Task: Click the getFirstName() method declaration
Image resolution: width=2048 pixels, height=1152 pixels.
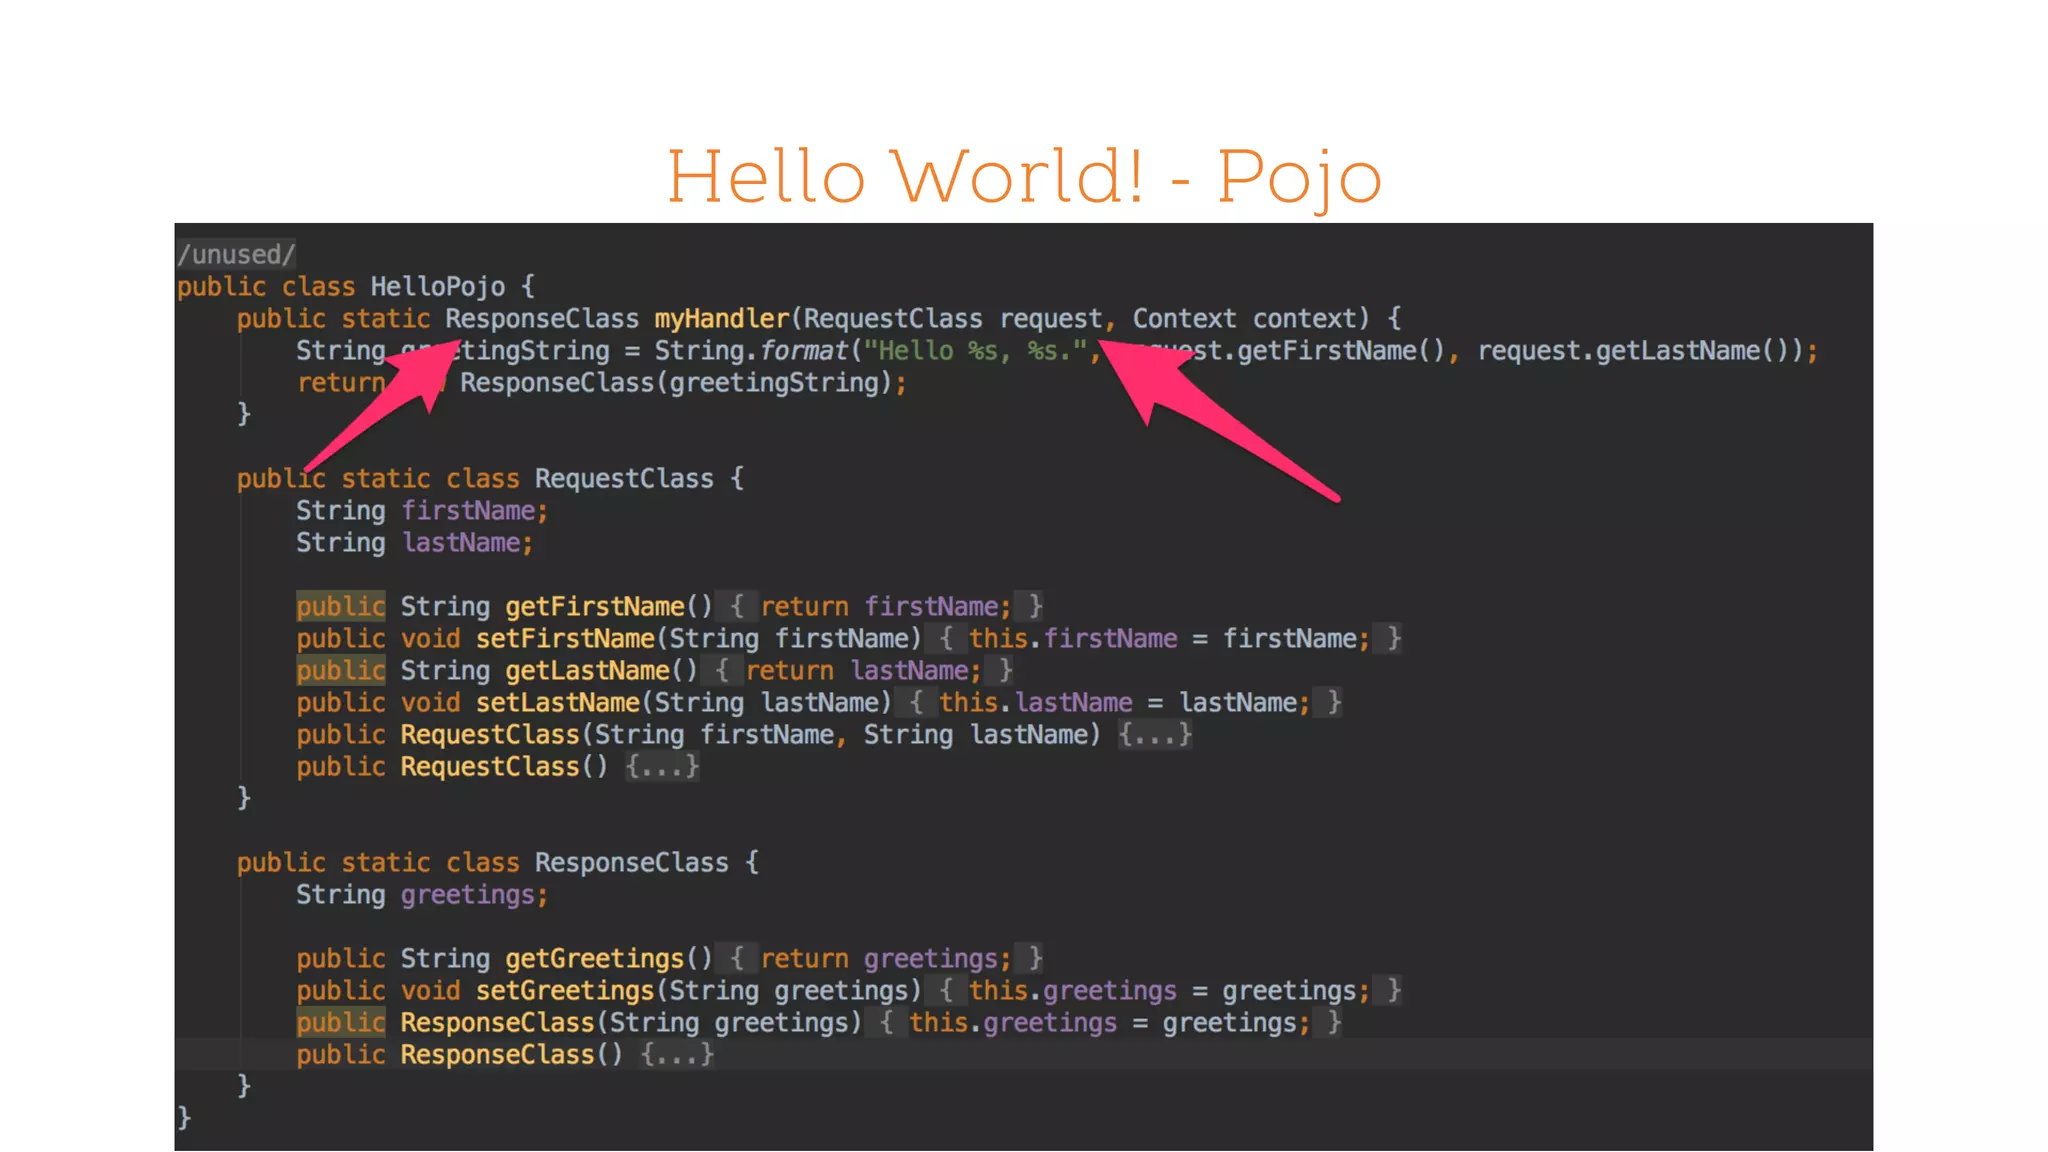Action: coord(609,607)
